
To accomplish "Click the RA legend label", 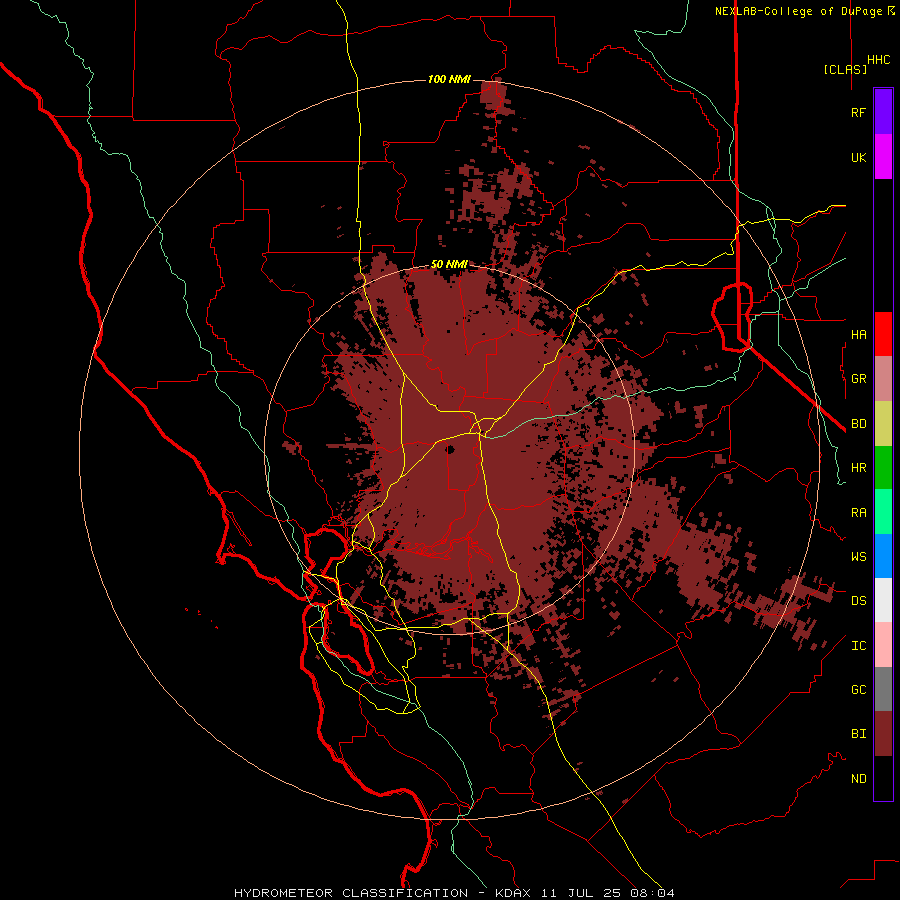I will [x=858, y=513].
